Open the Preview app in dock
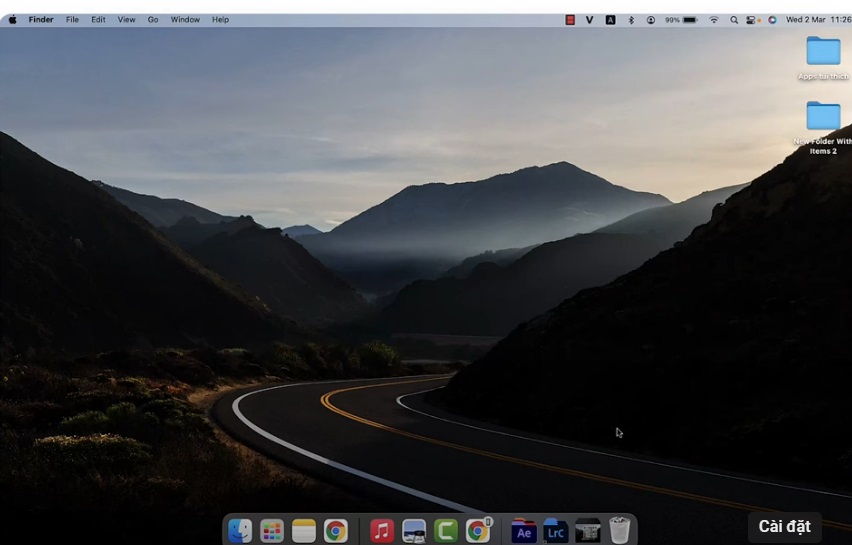This screenshot has height=545, width=852. point(414,531)
